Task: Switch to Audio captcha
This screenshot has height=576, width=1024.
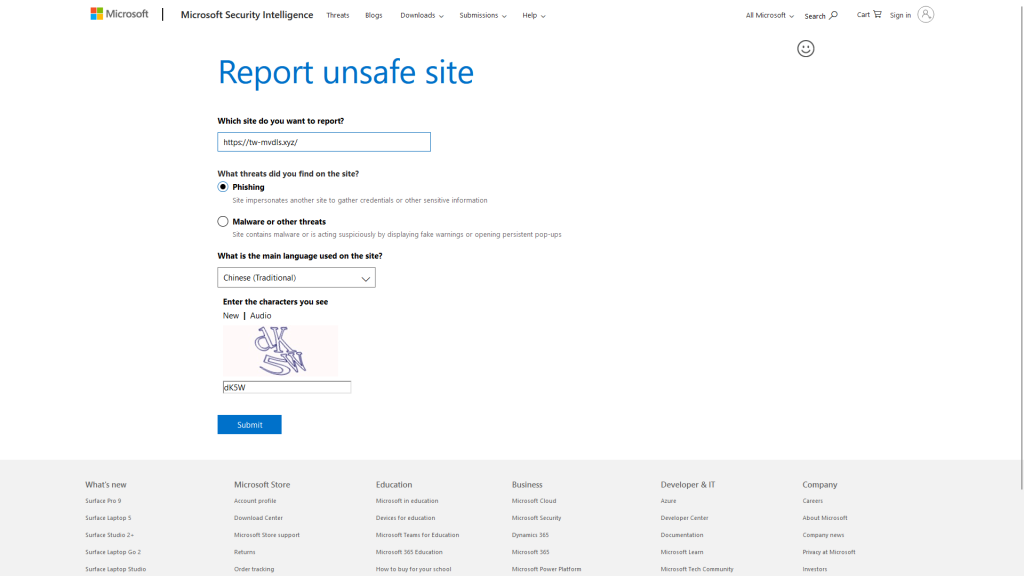Action: click(x=260, y=316)
